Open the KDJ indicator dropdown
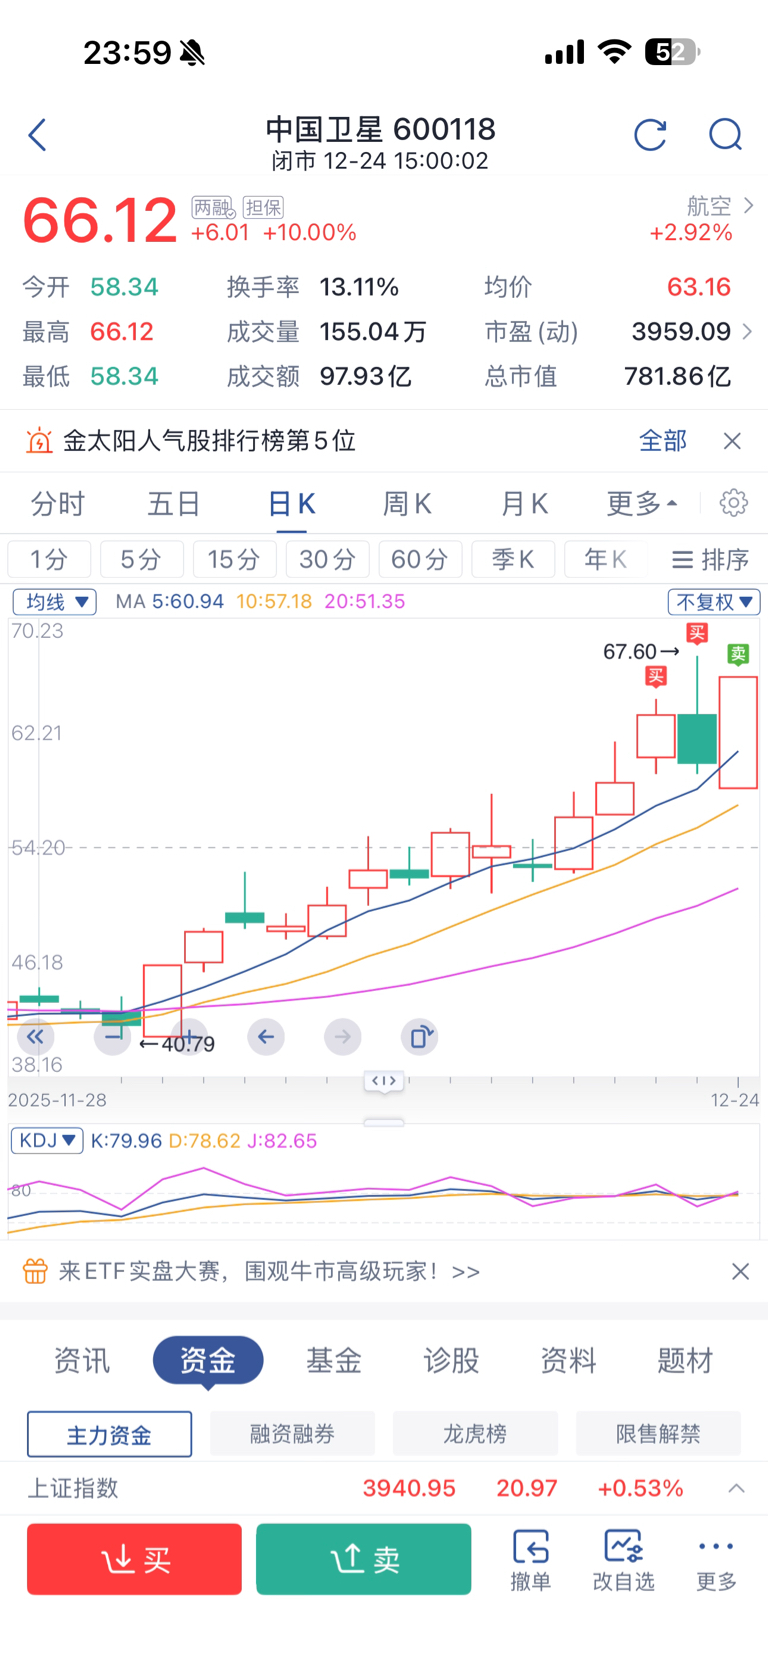This screenshot has width=768, height=1665. (46, 1141)
